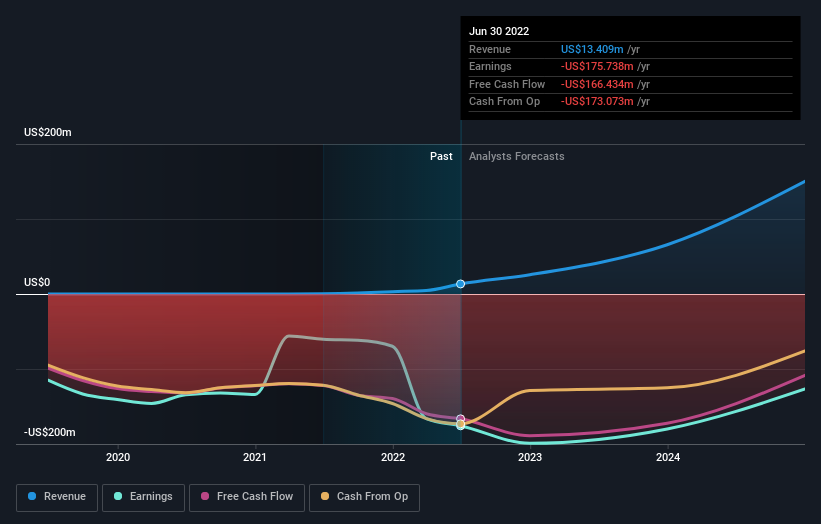821x524 pixels.
Task: Click the 2024 x-axis label
Action: click(668, 458)
